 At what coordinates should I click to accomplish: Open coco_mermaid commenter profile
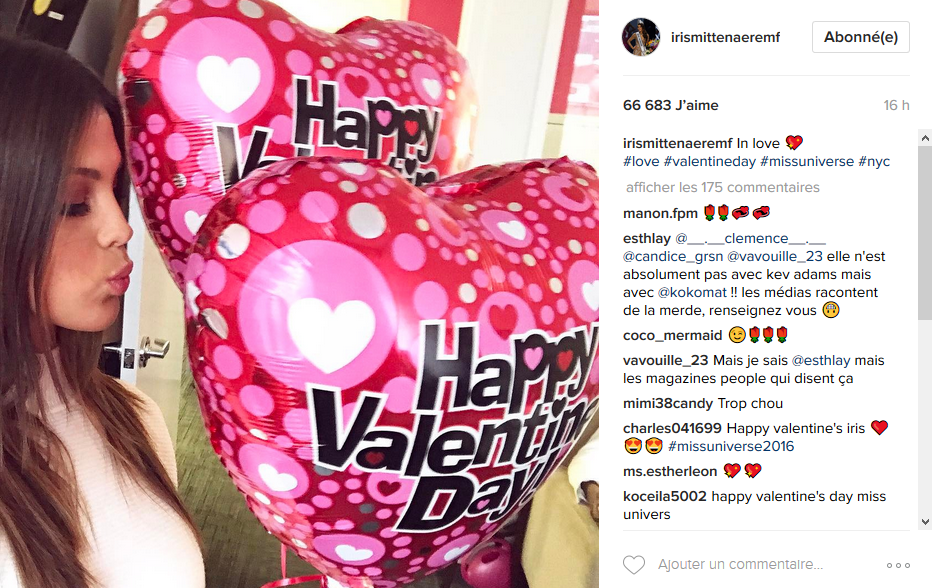(672, 336)
